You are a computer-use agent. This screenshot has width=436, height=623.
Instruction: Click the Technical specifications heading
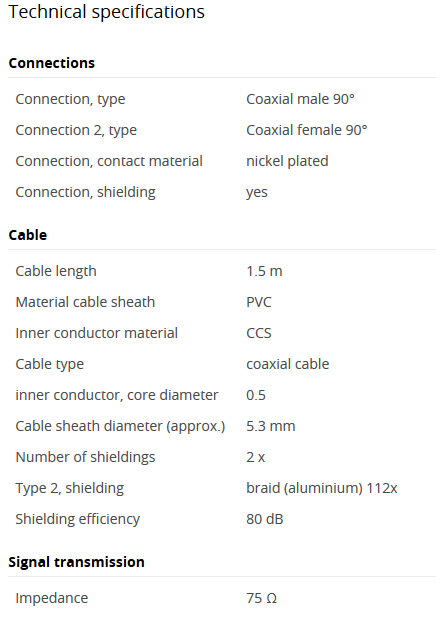click(x=107, y=12)
